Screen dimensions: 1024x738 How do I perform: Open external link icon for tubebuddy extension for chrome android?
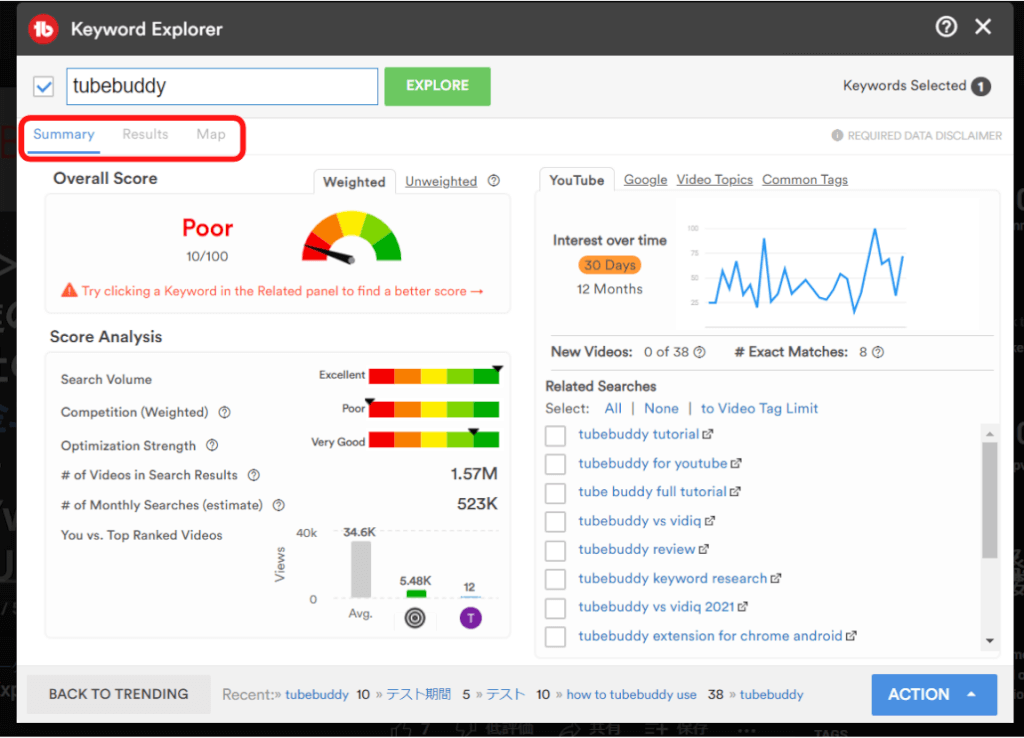pyautogui.click(x=851, y=635)
